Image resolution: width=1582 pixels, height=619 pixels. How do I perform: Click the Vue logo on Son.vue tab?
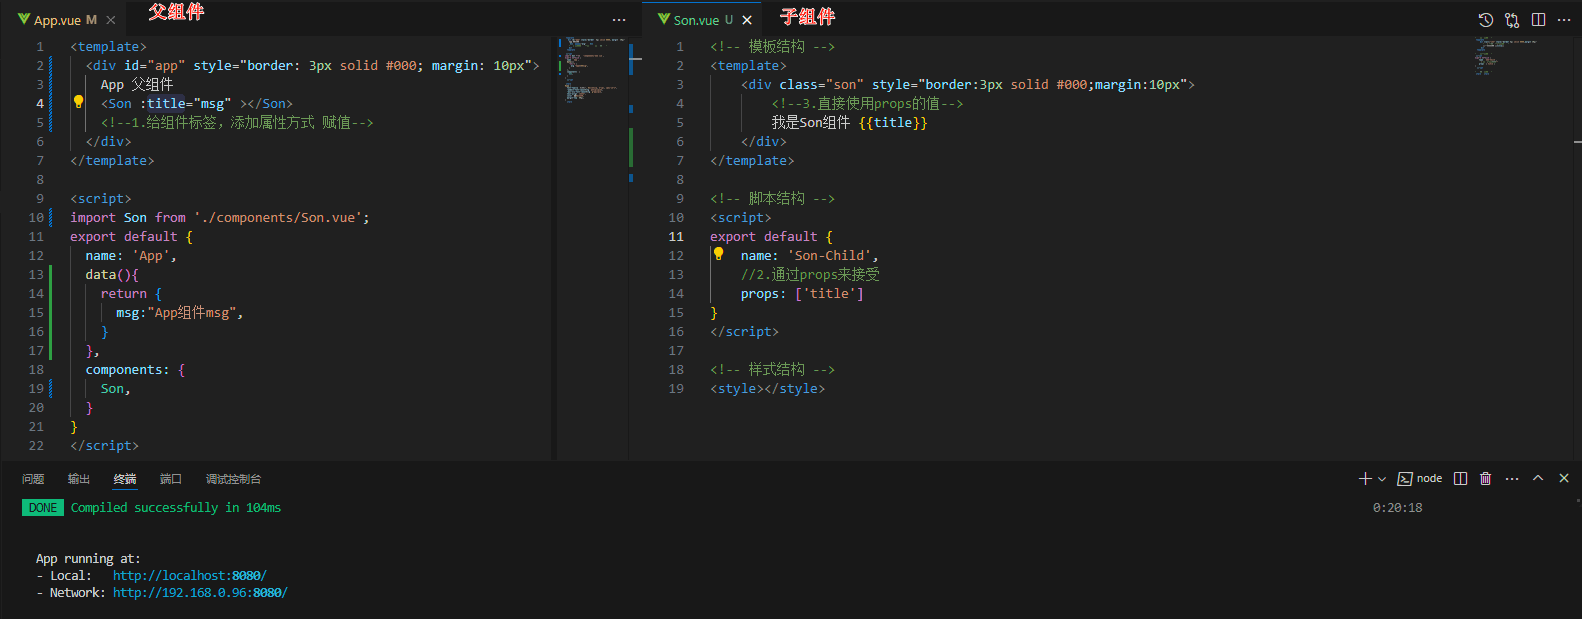(x=664, y=19)
